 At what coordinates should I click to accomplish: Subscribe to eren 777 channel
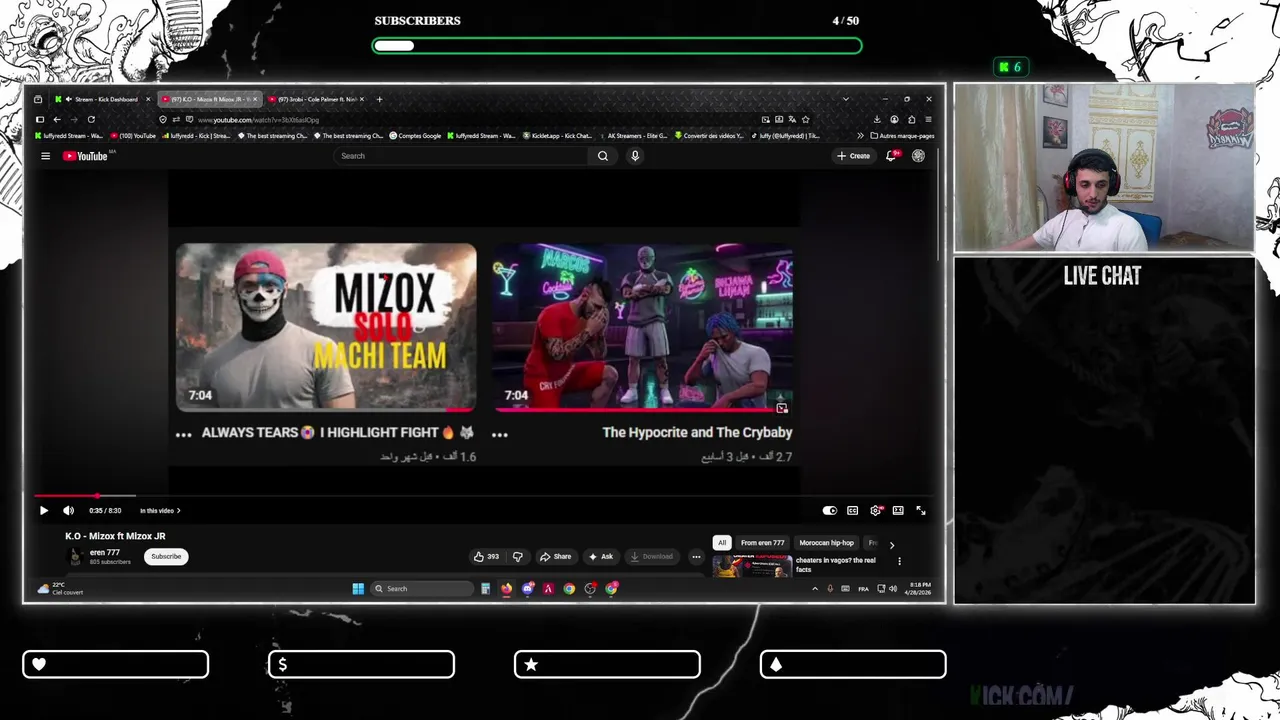[166, 556]
